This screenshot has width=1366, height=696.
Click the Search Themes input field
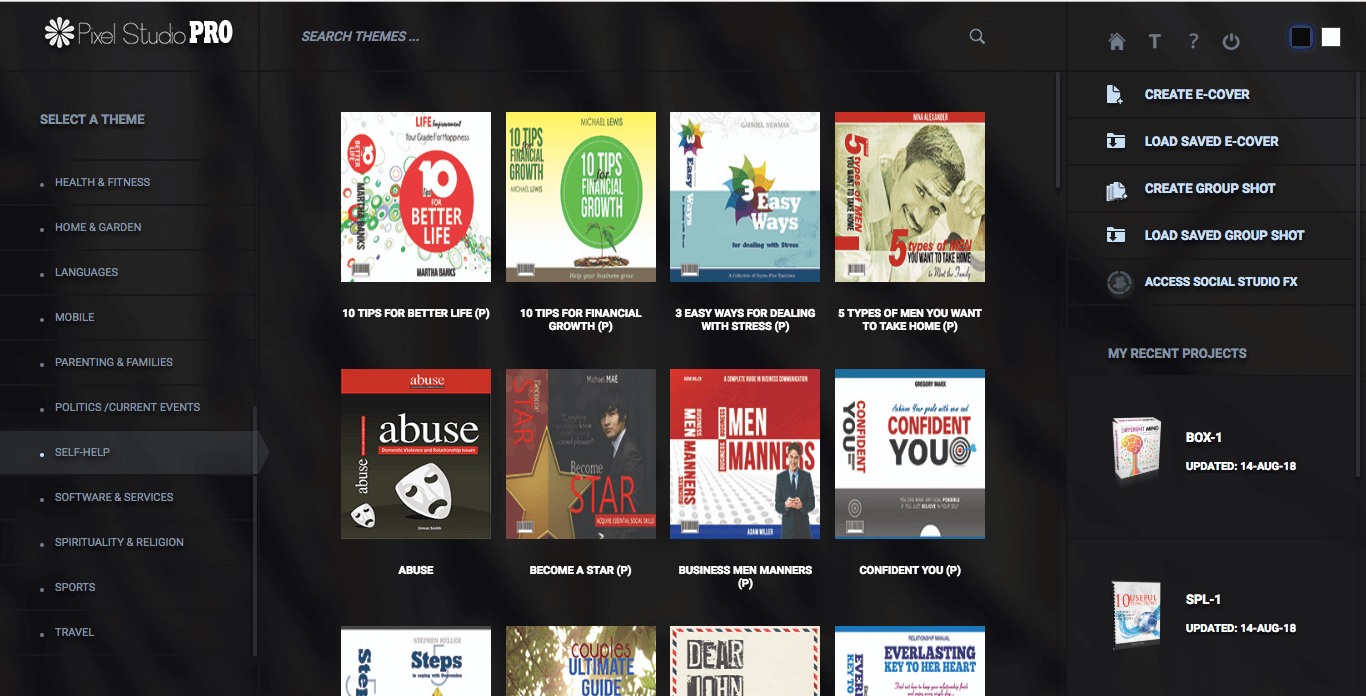[630, 37]
